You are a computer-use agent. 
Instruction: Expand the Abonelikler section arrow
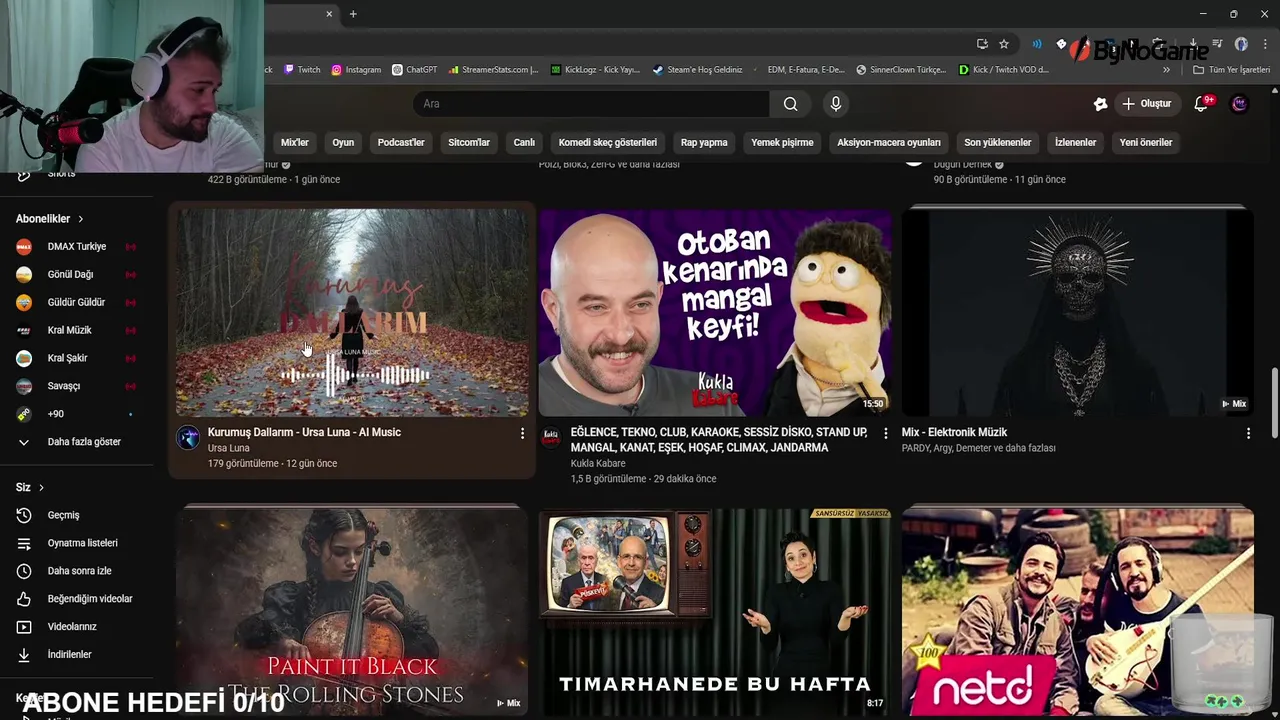pyautogui.click(x=81, y=219)
